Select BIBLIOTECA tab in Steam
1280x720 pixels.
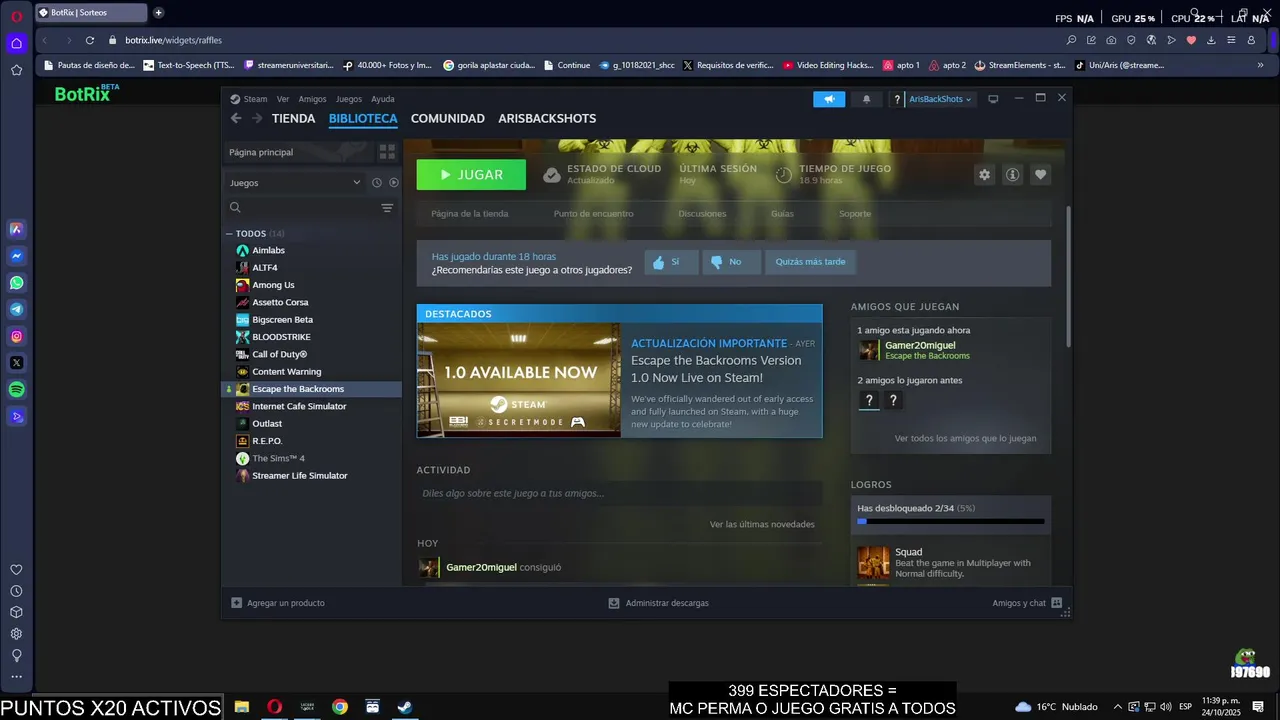coord(363,118)
